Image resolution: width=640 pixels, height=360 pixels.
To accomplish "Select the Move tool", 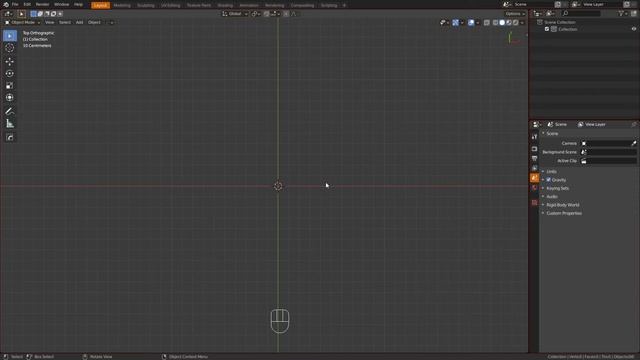I will pos(10,61).
